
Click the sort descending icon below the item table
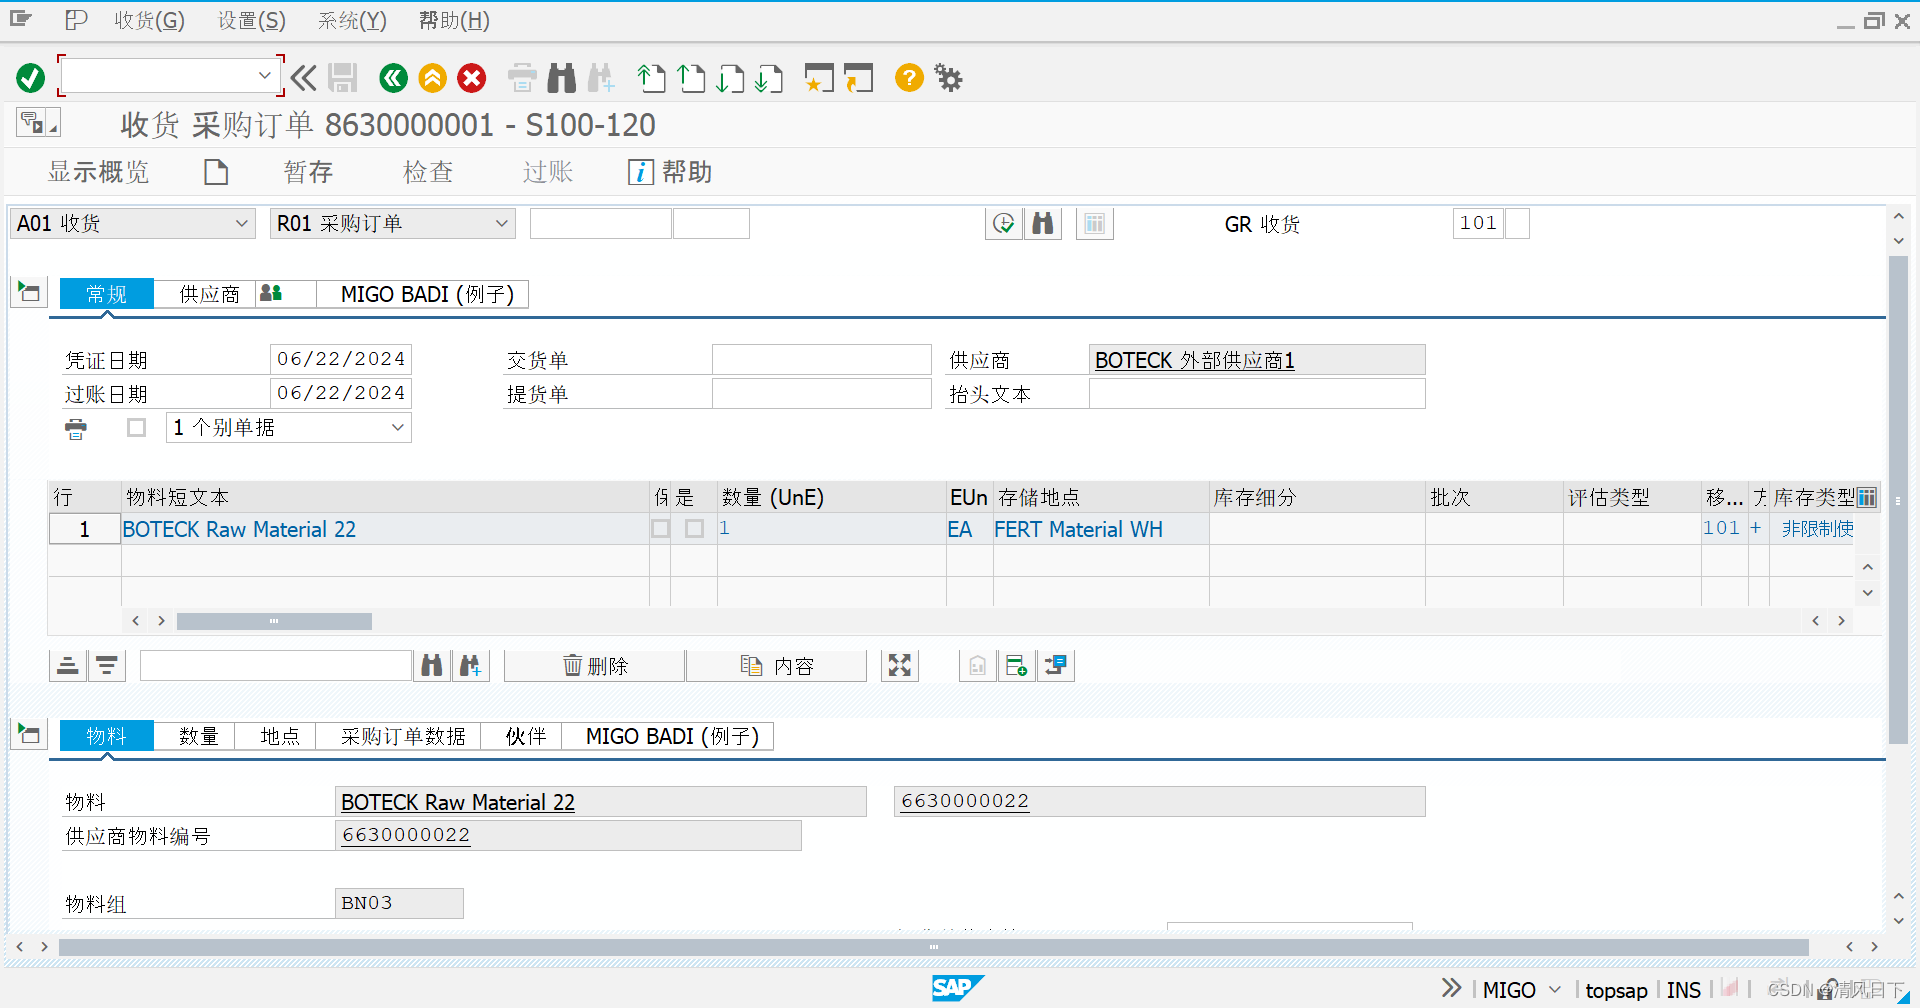point(107,666)
